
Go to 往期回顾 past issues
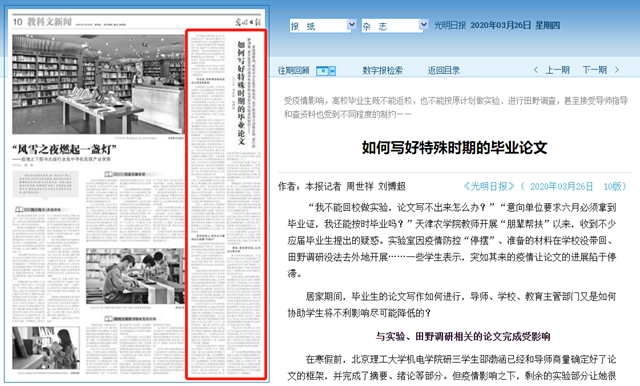pos(294,70)
